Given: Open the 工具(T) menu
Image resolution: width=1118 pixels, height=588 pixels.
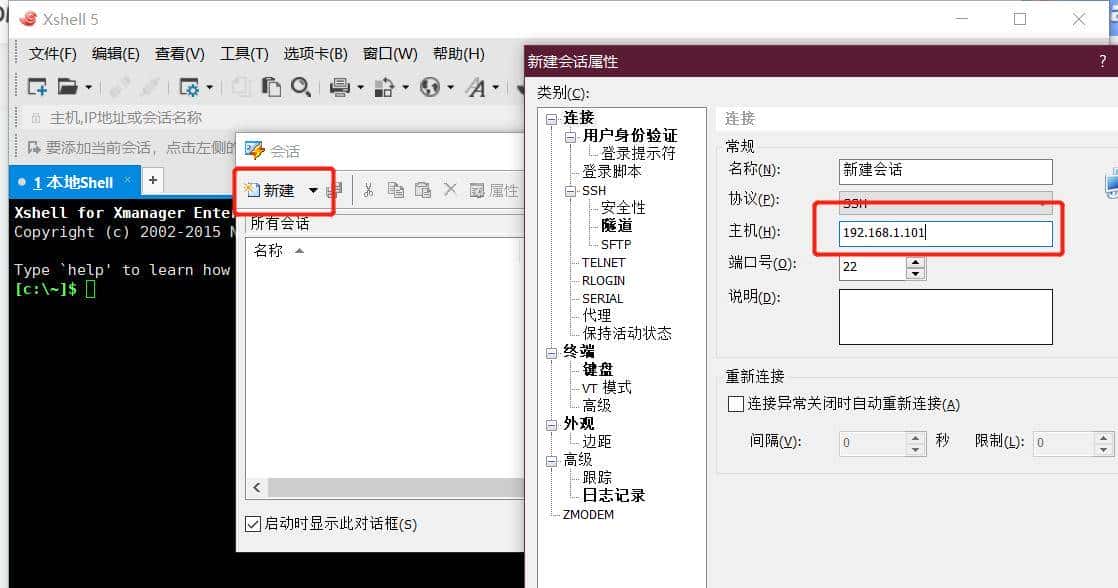Looking at the screenshot, I should [244, 54].
